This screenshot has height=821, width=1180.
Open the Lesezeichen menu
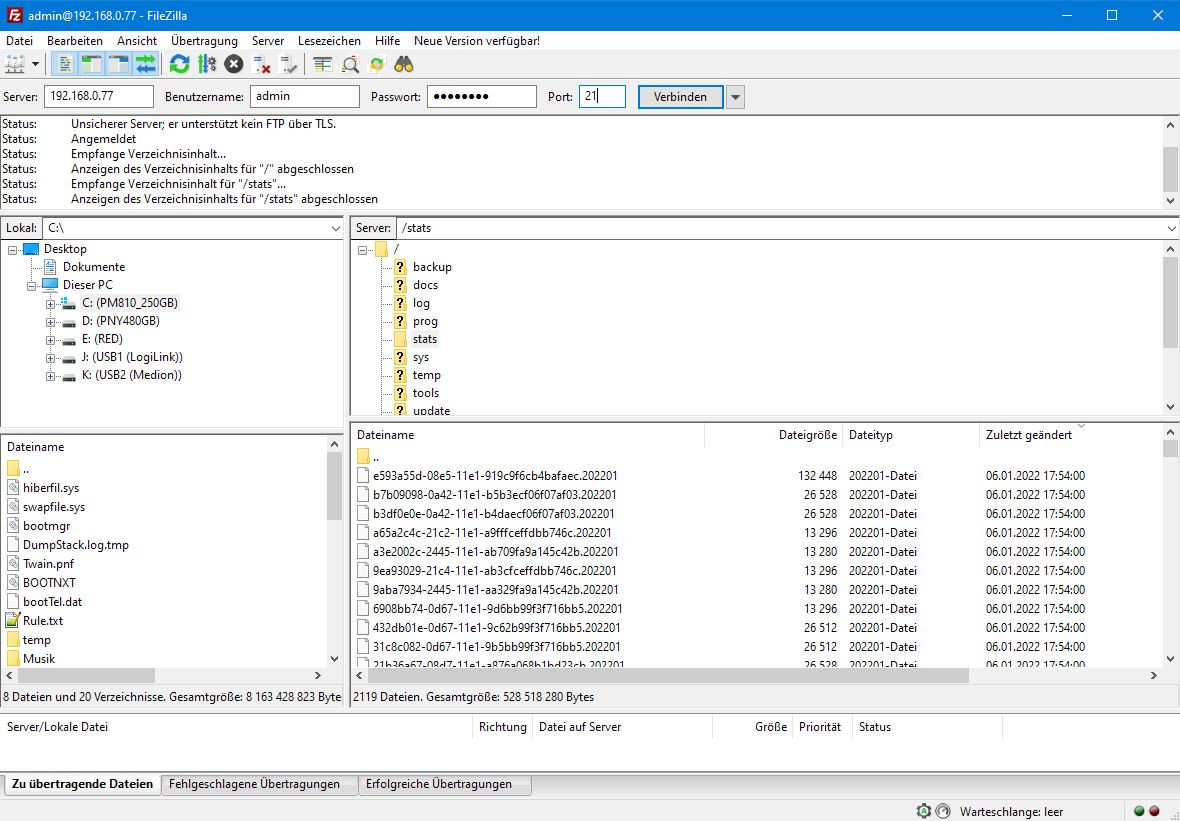329,41
